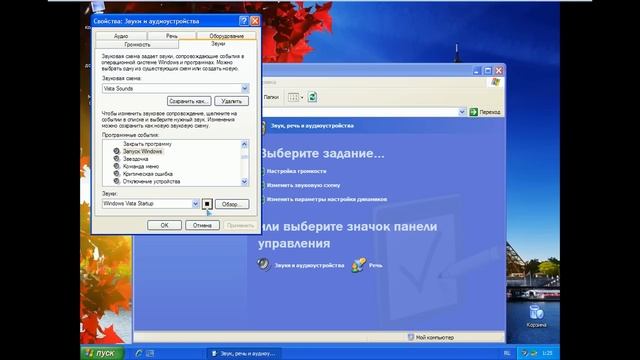
Task: Click the green sync icon in the explorer toolbar
Action: pos(312,97)
